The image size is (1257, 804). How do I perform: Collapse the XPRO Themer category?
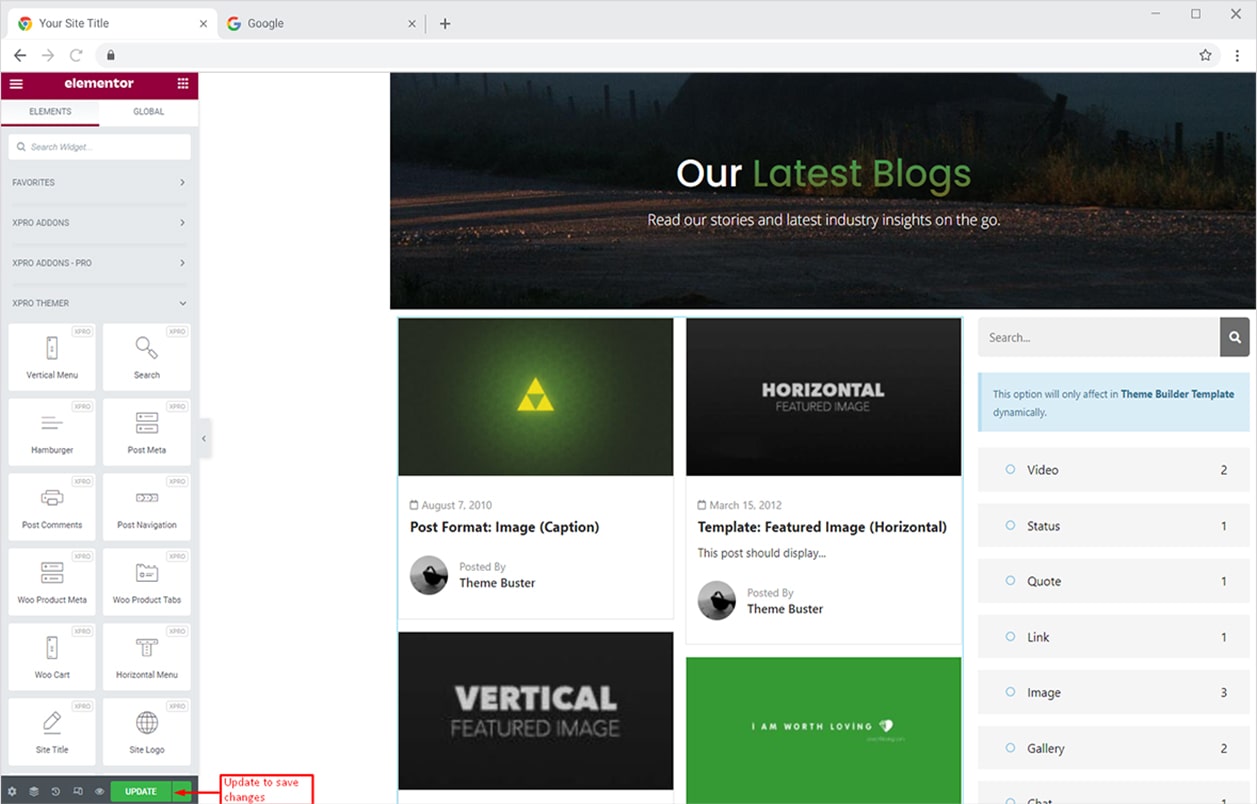click(x=99, y=303)
